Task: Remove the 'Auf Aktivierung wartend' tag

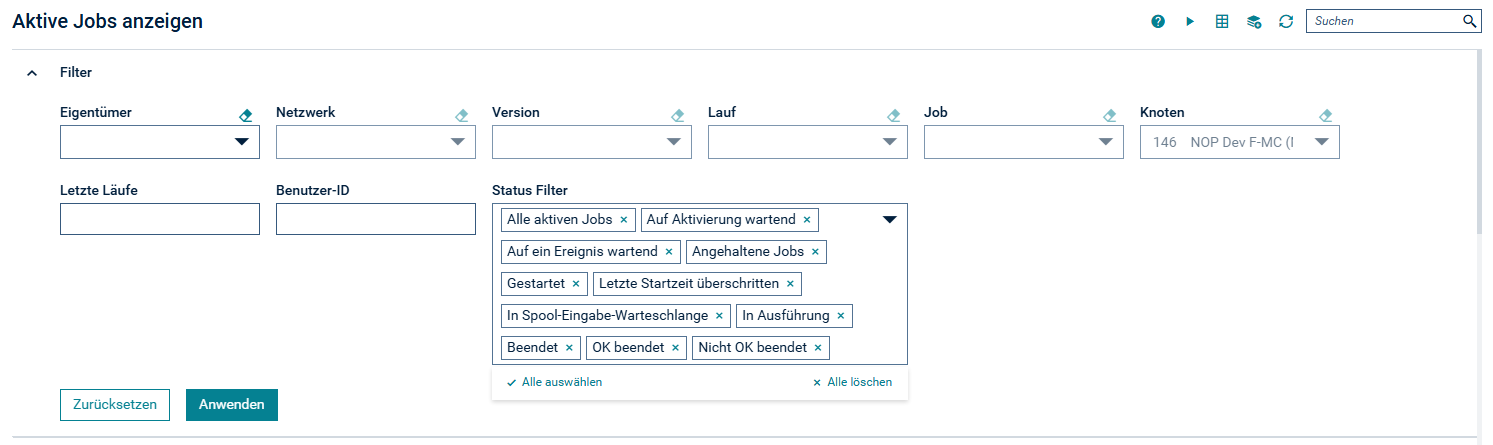Action: click(x=807, y=220)
